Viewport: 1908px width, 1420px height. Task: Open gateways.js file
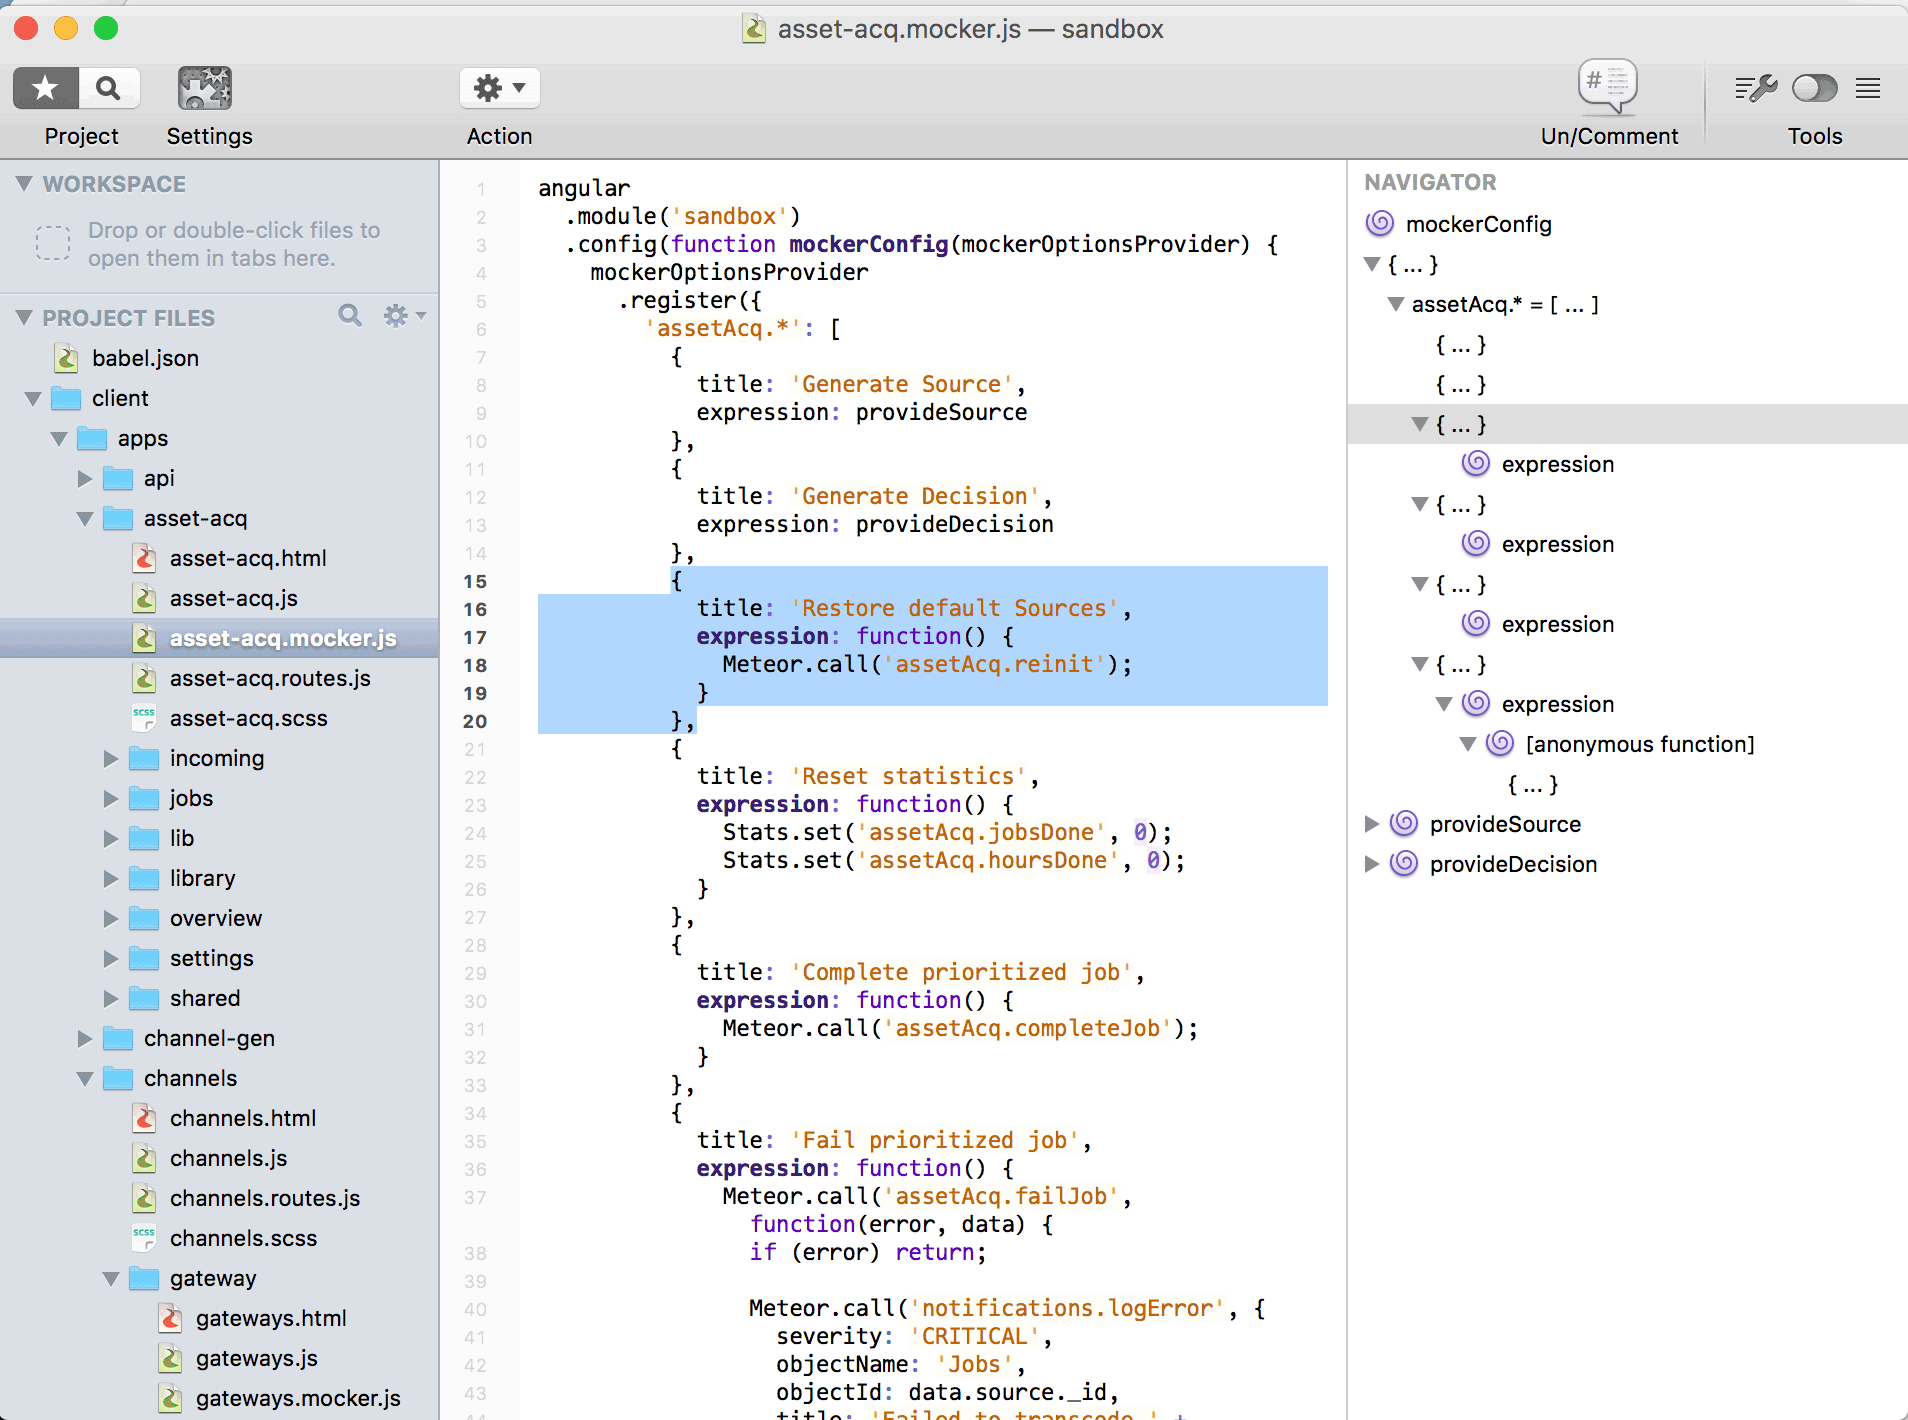257,1358
